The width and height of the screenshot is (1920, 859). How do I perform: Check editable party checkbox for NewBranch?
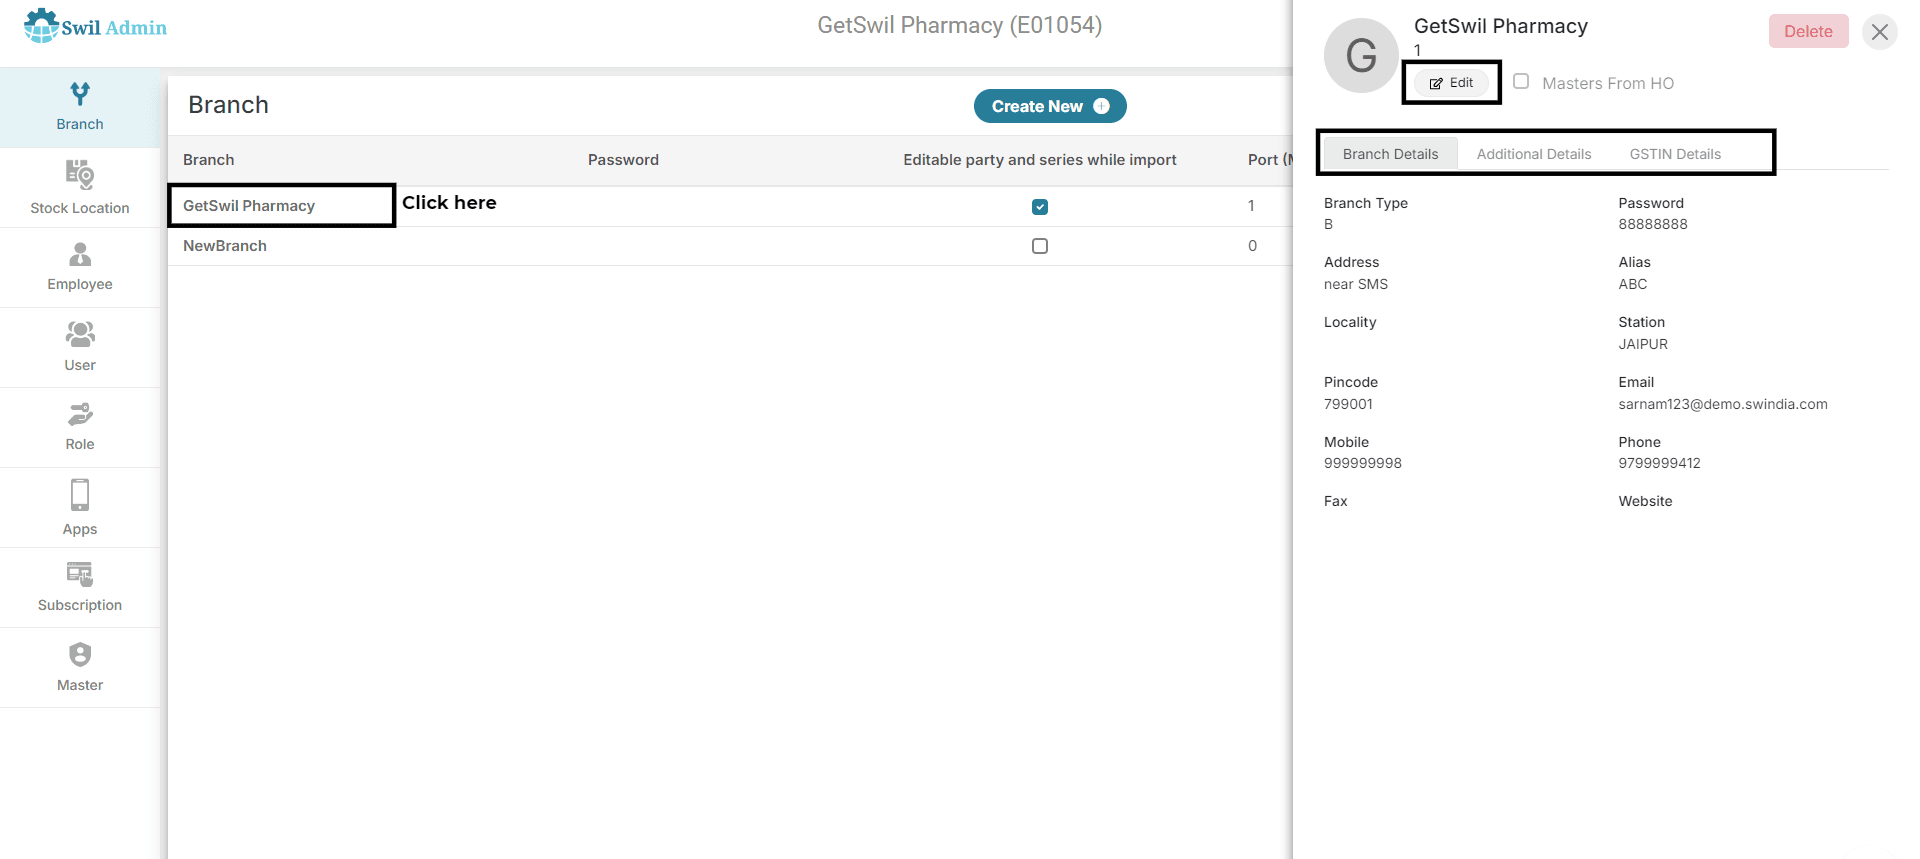coord(1040,246)
